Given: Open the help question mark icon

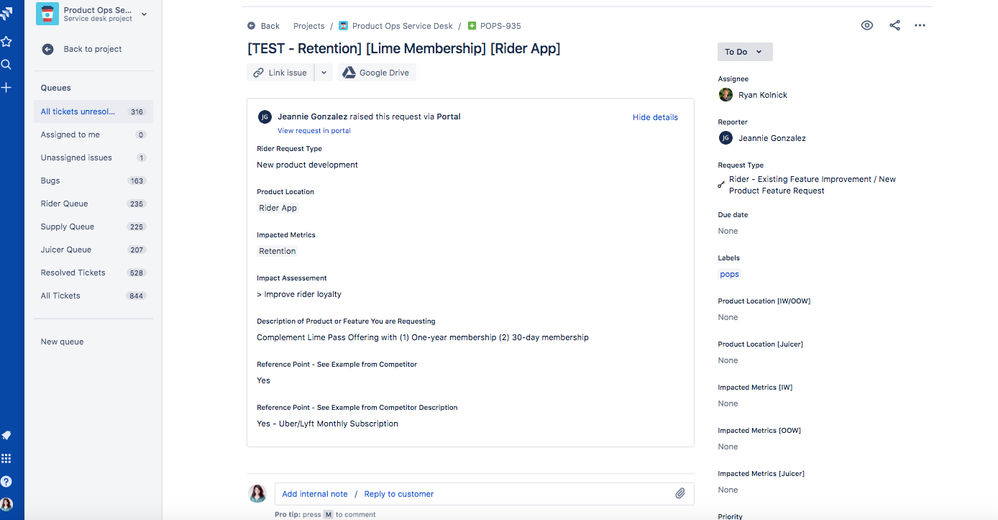Looking at the screenshot, I should [6, 481].
